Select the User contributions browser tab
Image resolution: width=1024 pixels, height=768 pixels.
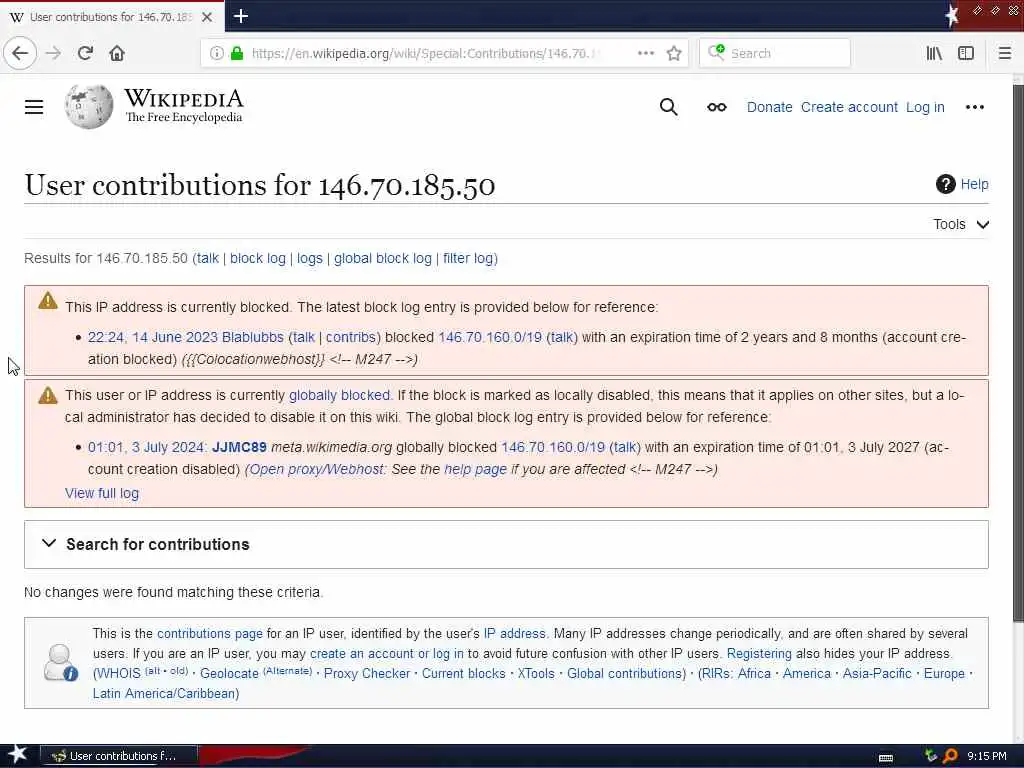point(112,16)
